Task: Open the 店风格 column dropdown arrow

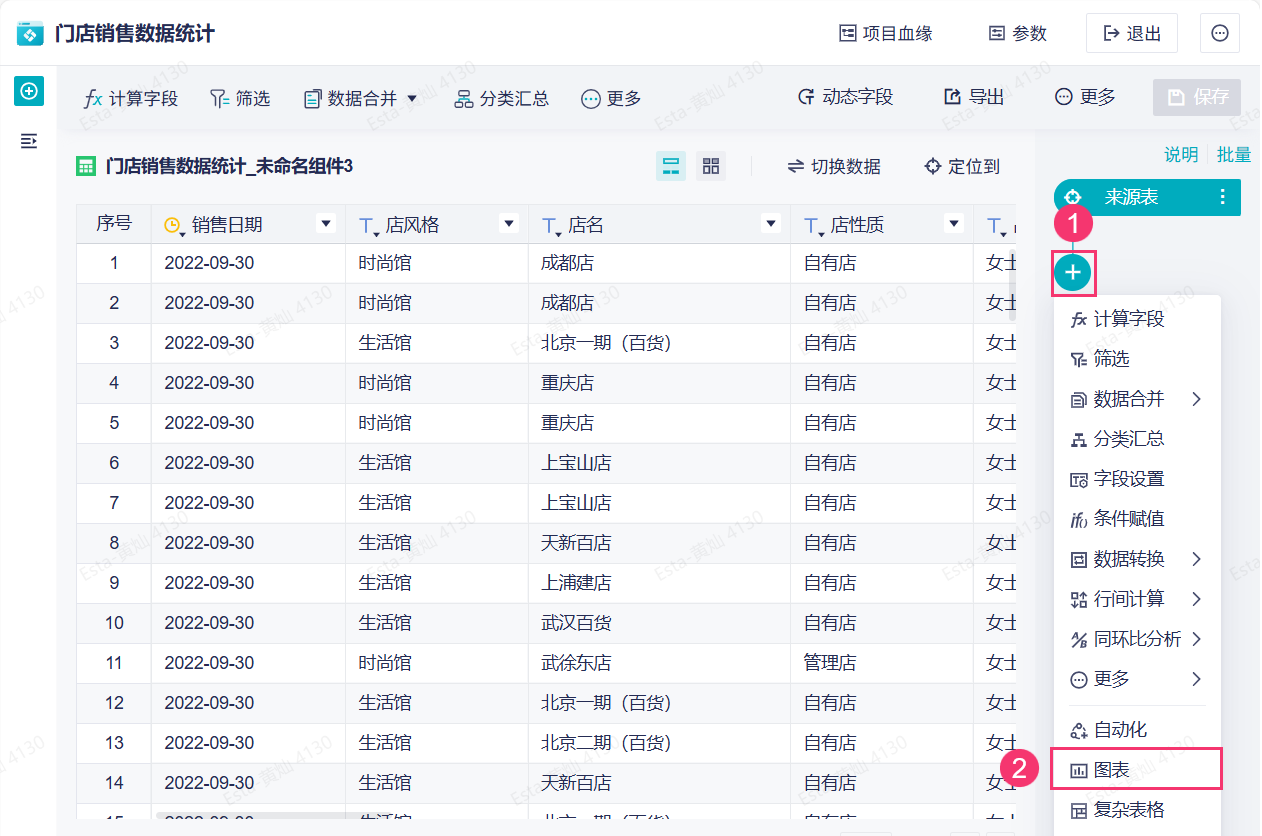Action: pos(509,224)
